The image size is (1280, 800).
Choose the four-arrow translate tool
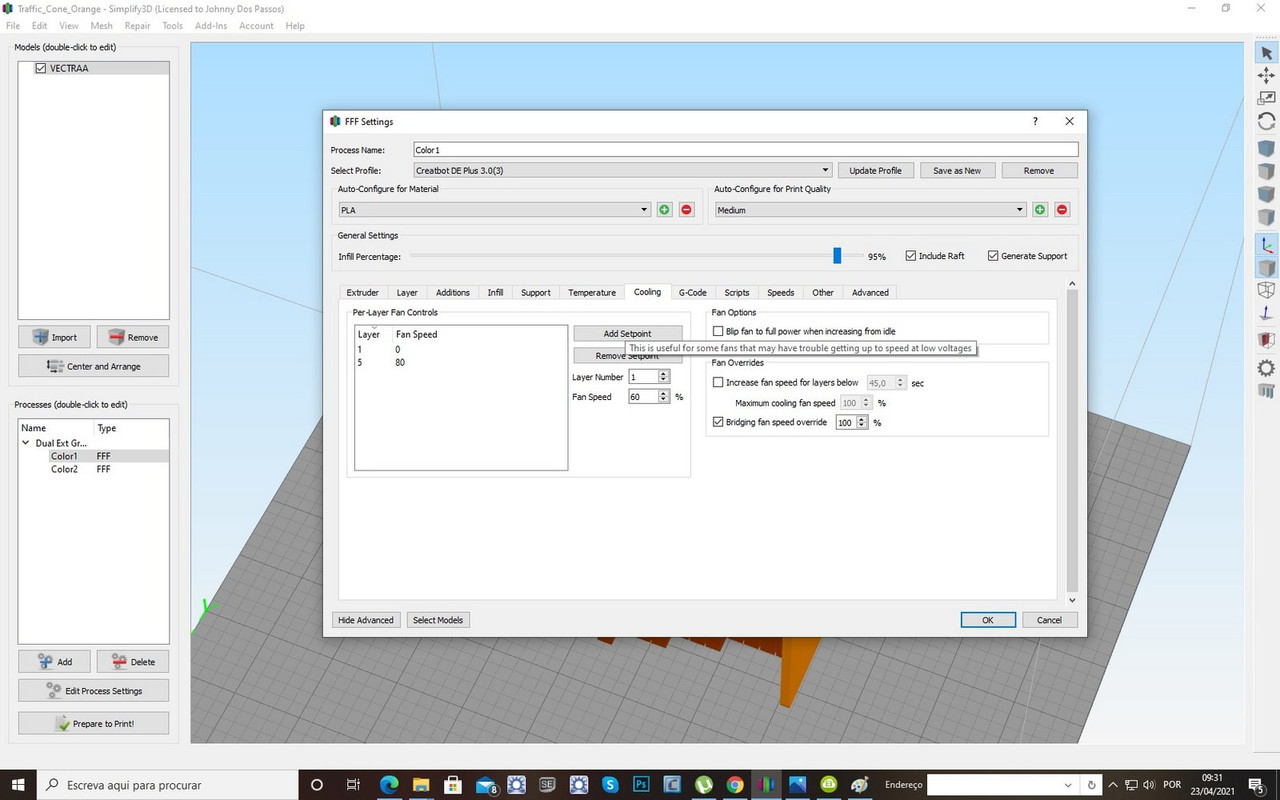click(1266, 76)
